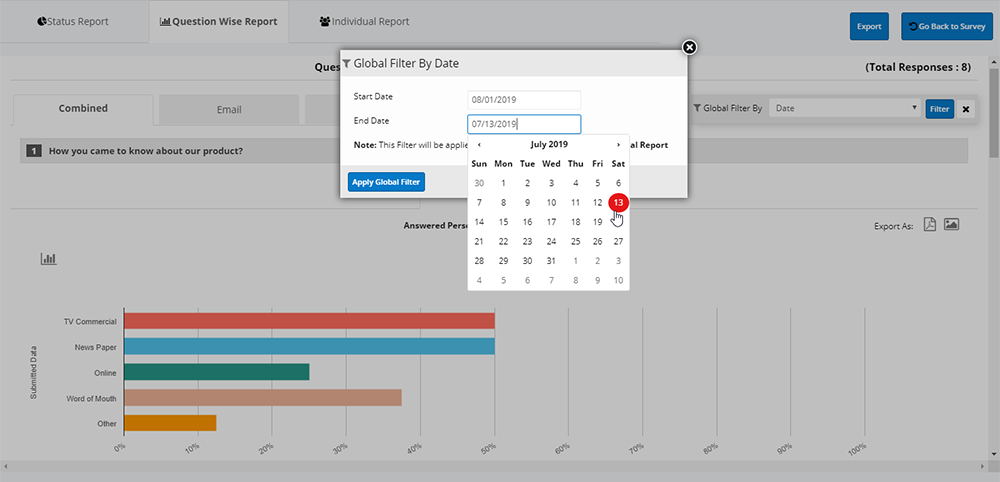Choose July 28 in the calendar
This screenshot has width=1000, height=482.
tap(479, 261)
